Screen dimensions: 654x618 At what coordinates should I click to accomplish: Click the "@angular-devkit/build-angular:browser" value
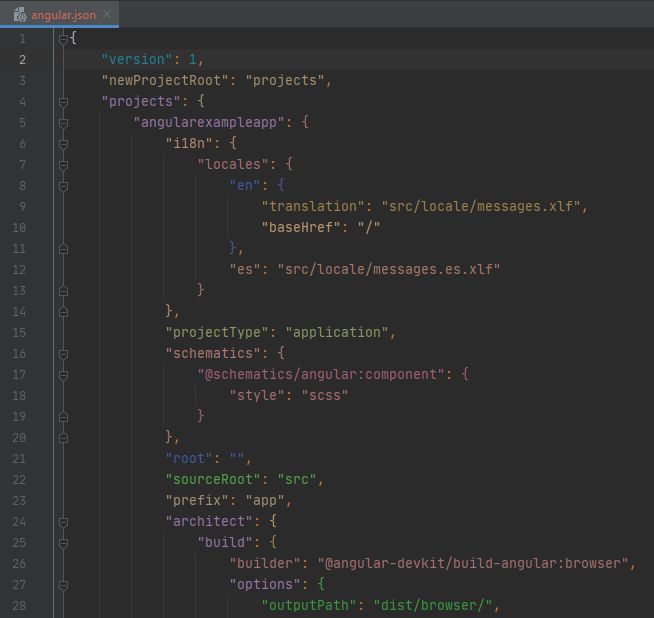pos(473,563)
